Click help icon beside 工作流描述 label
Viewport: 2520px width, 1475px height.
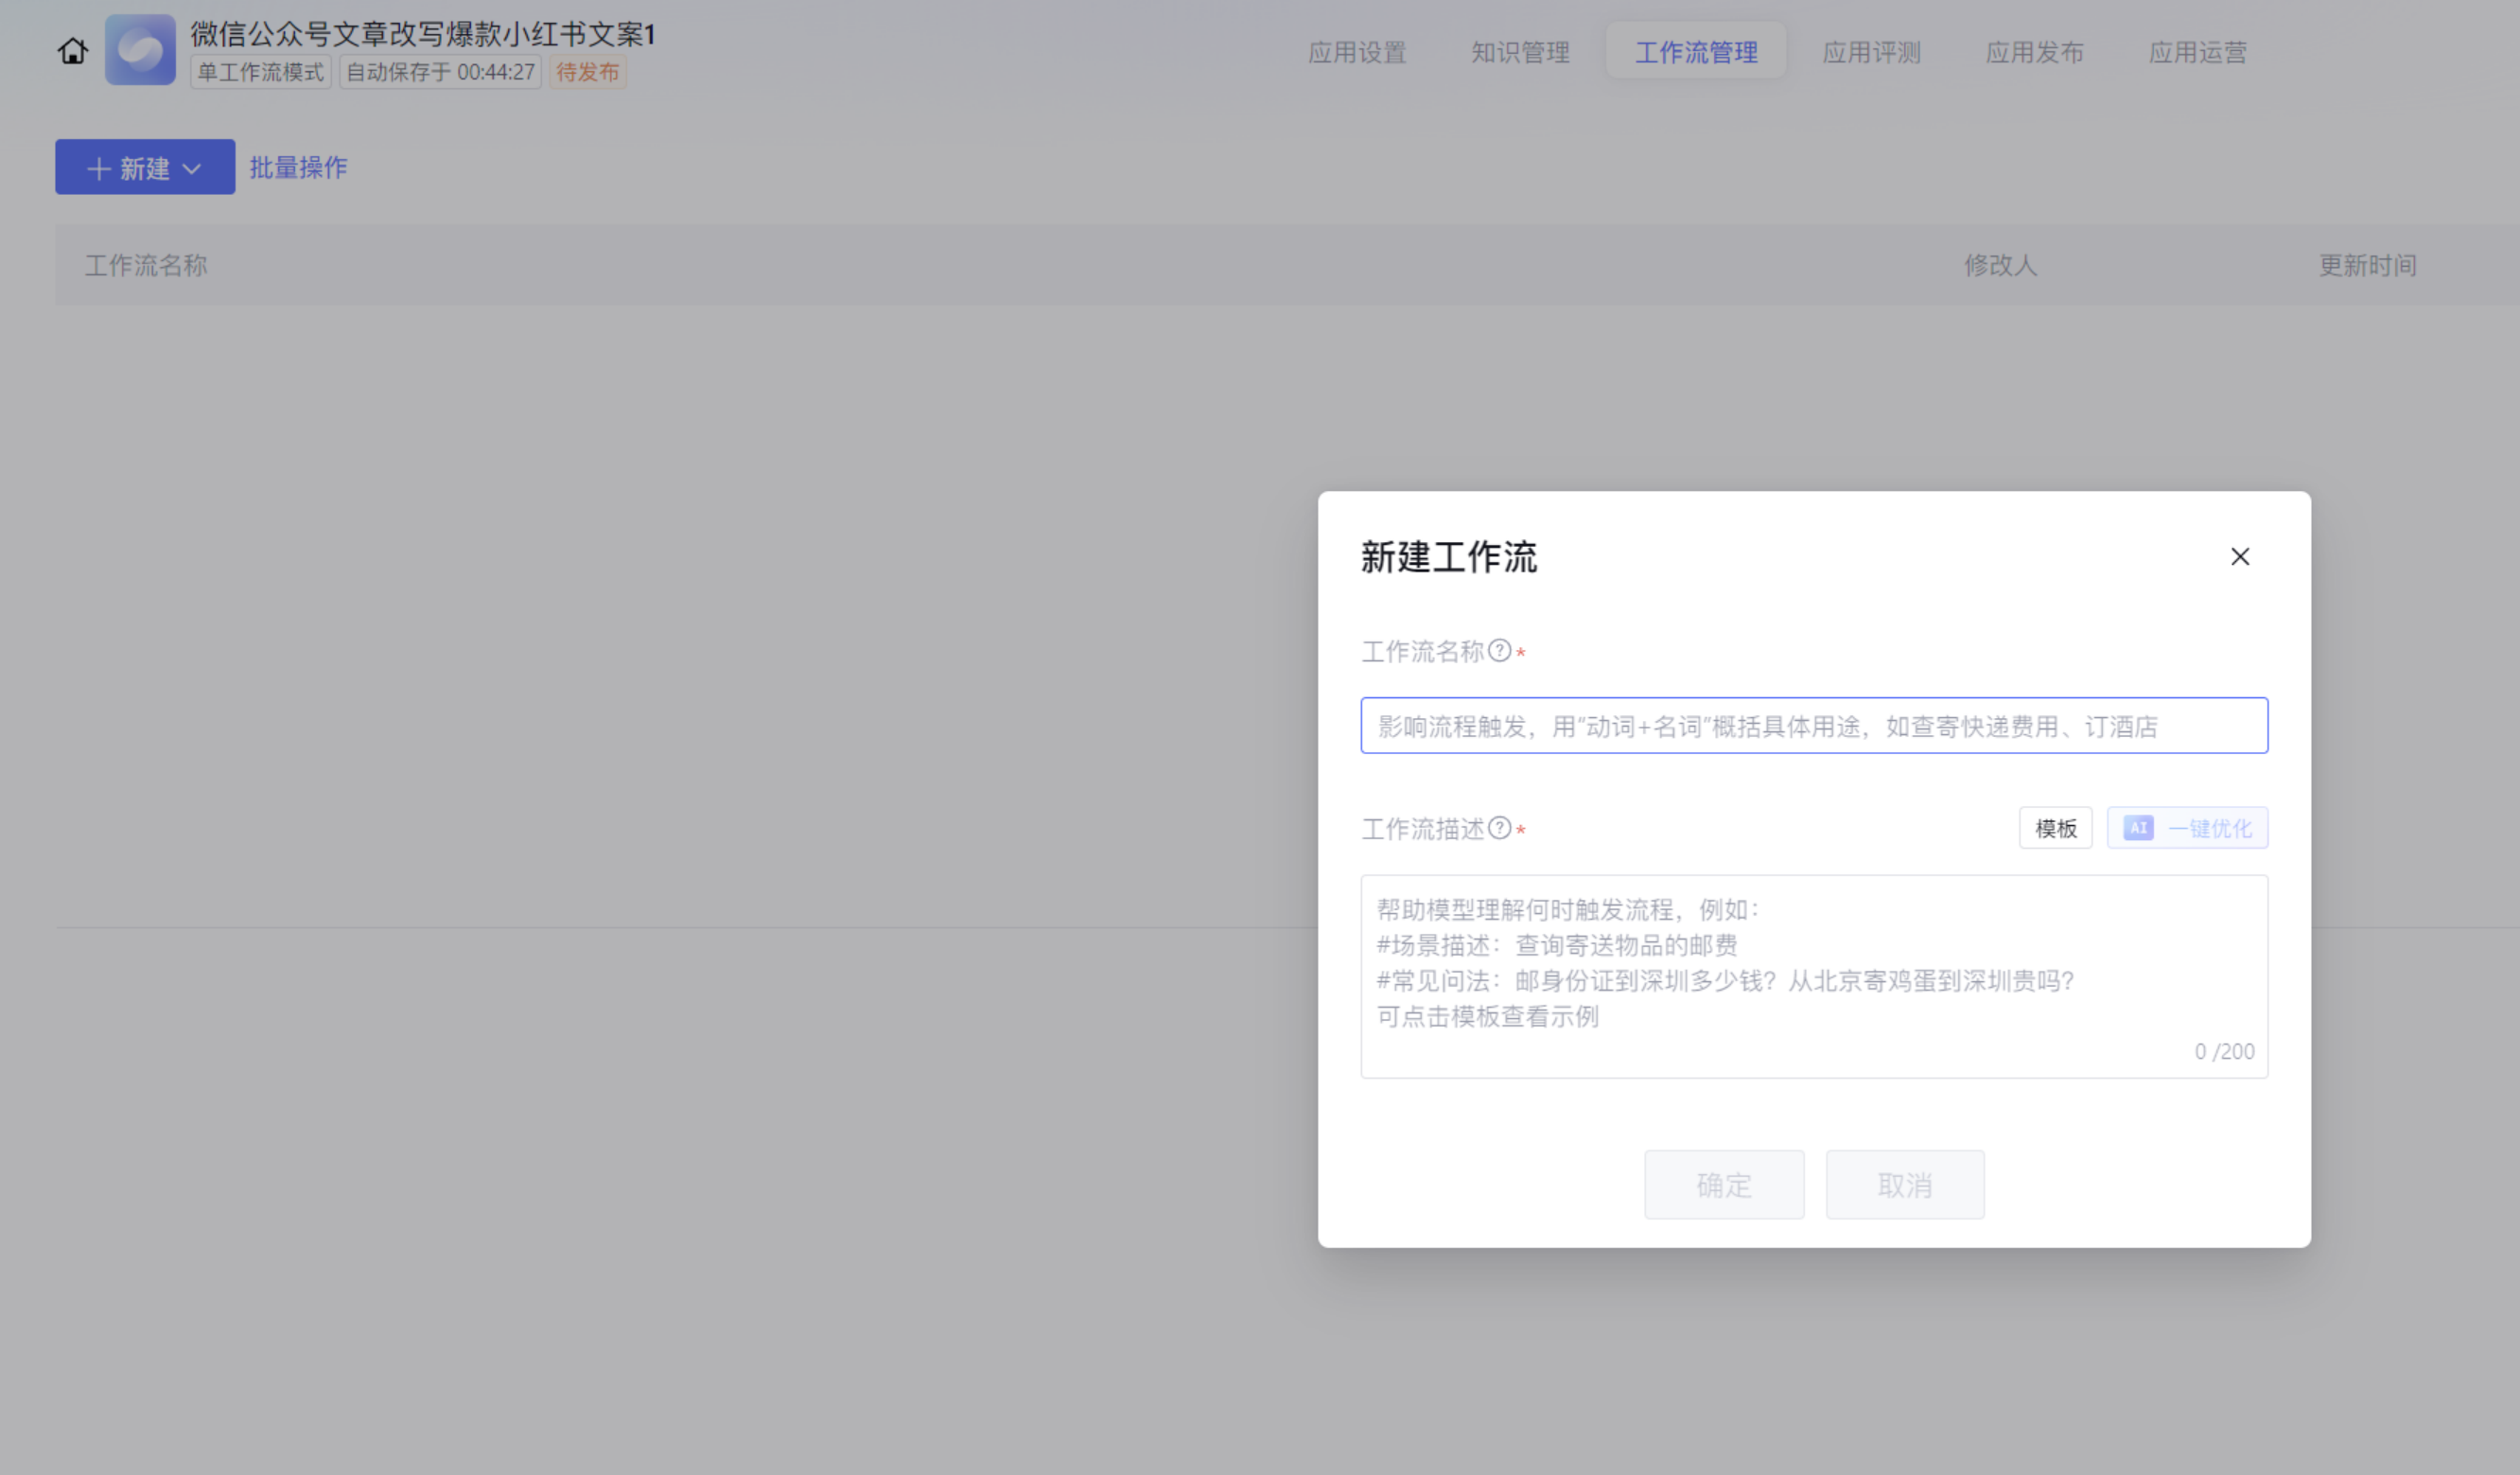pos(1499,828)
